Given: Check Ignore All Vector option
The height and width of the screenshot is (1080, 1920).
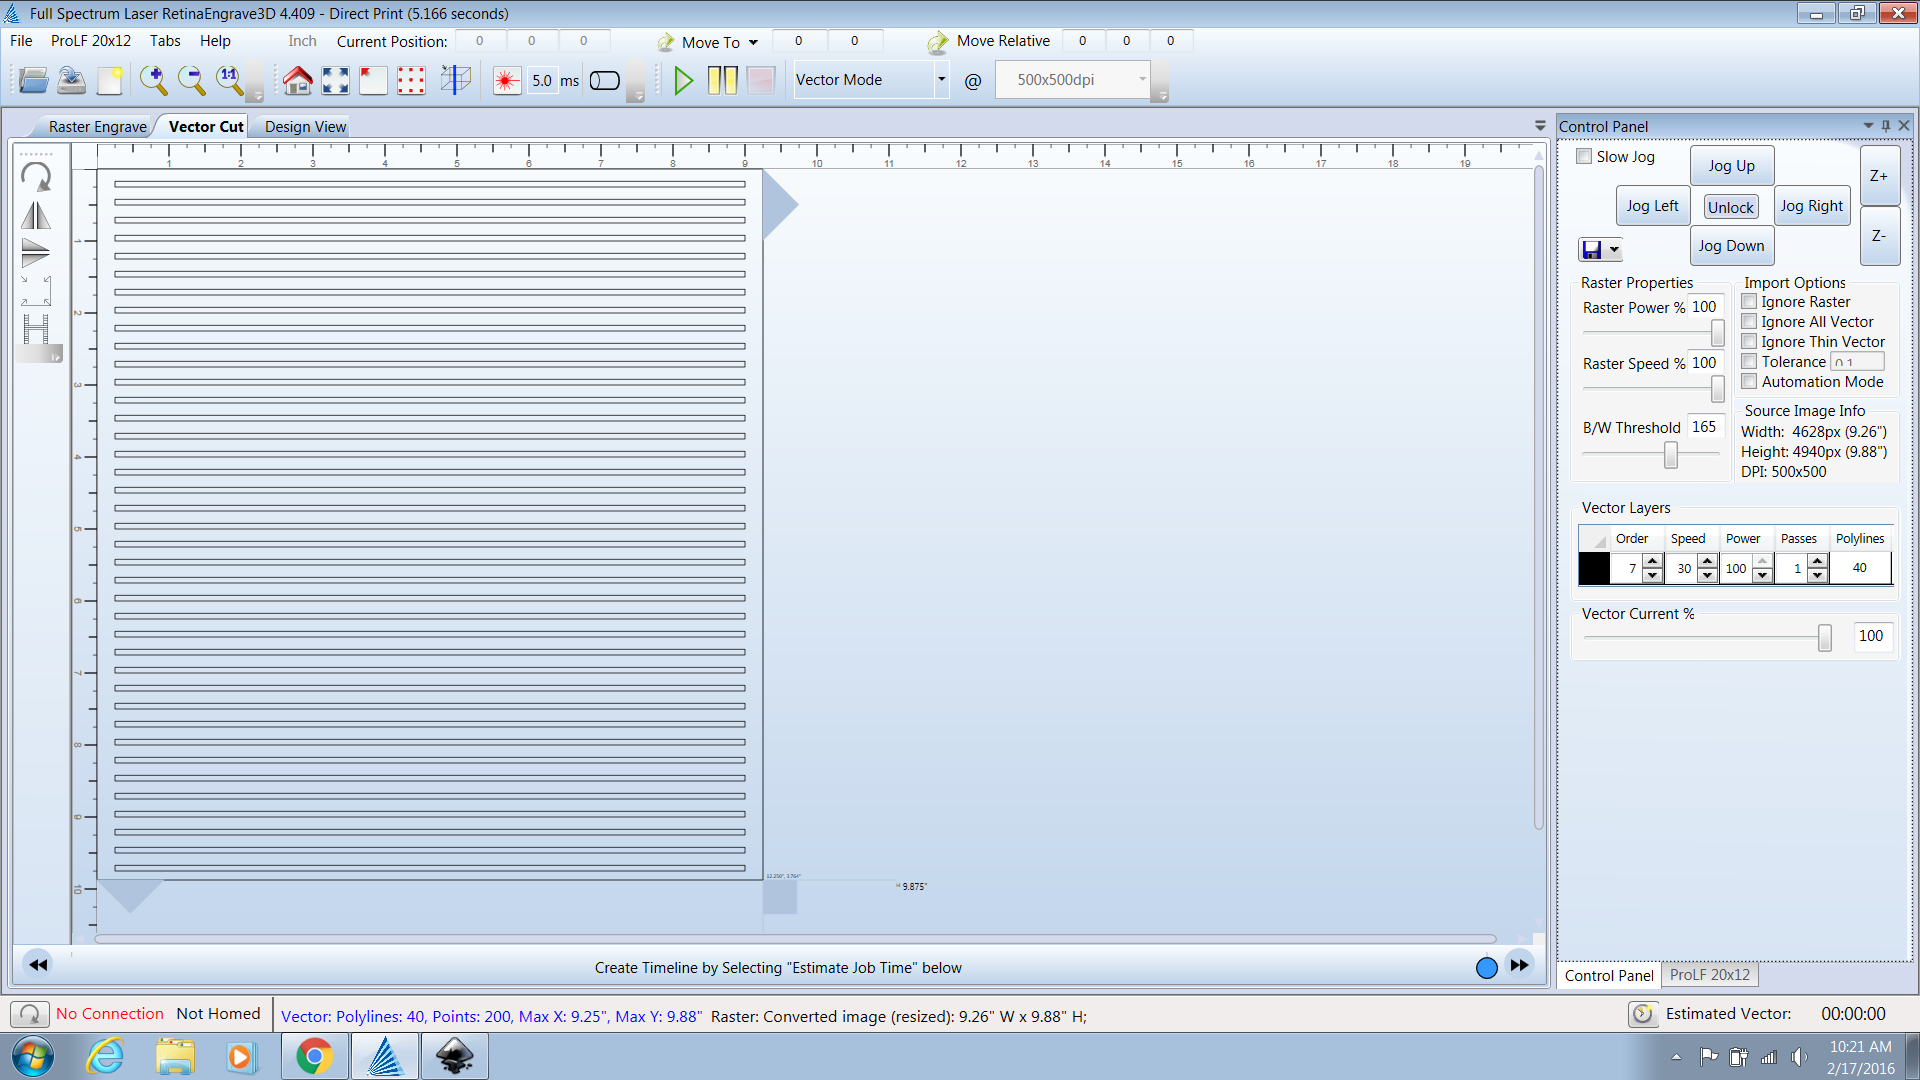Looking at the screenshot, I should pyautogui.click(x=1749, y=321).
